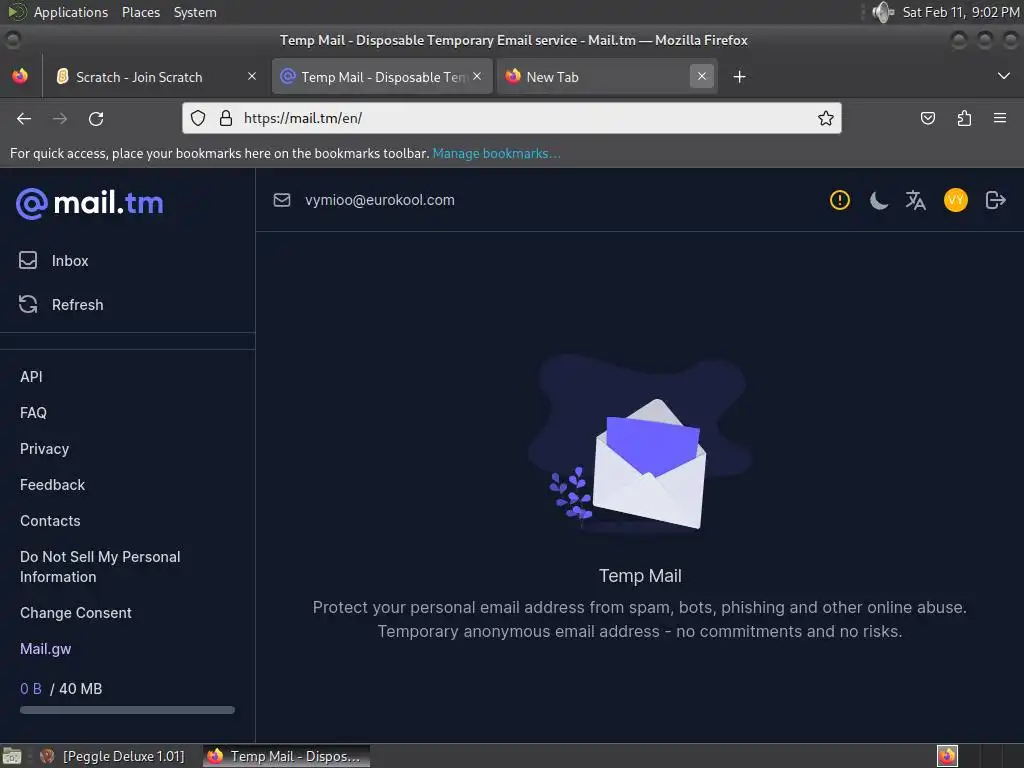Switch to the Temp Mail browser tab
The height and width of the screenshot is (768, 1024).
382,76
